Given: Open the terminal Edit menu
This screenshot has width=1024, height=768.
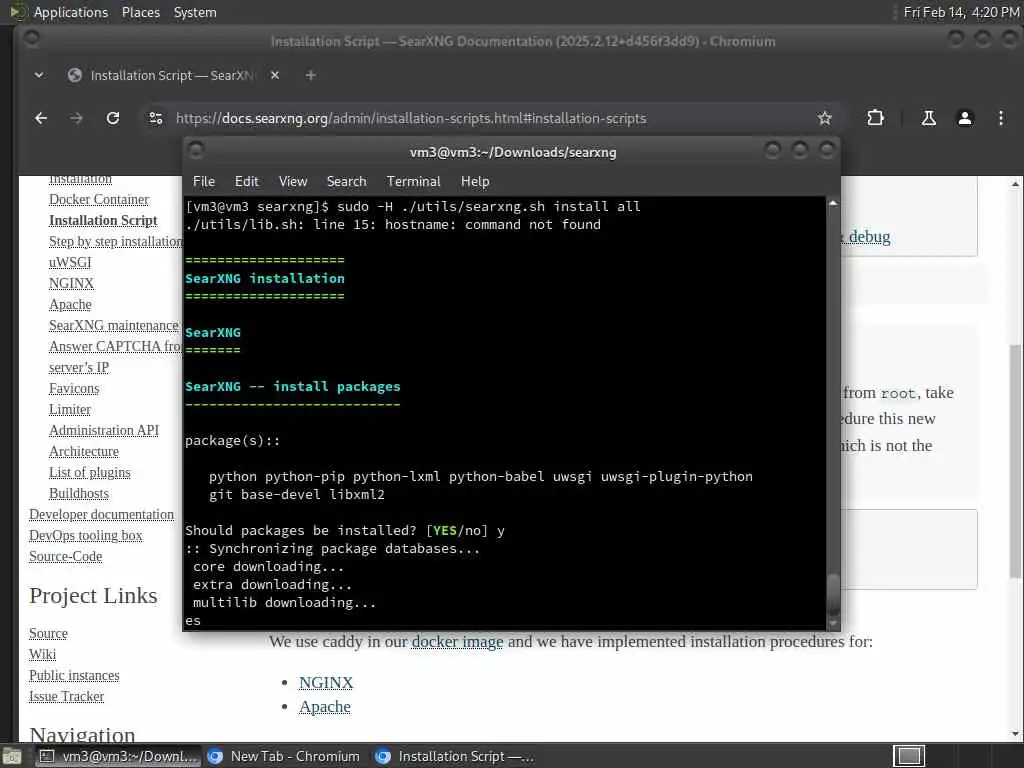Looking at the screenshot, I should tap(246, 182).
